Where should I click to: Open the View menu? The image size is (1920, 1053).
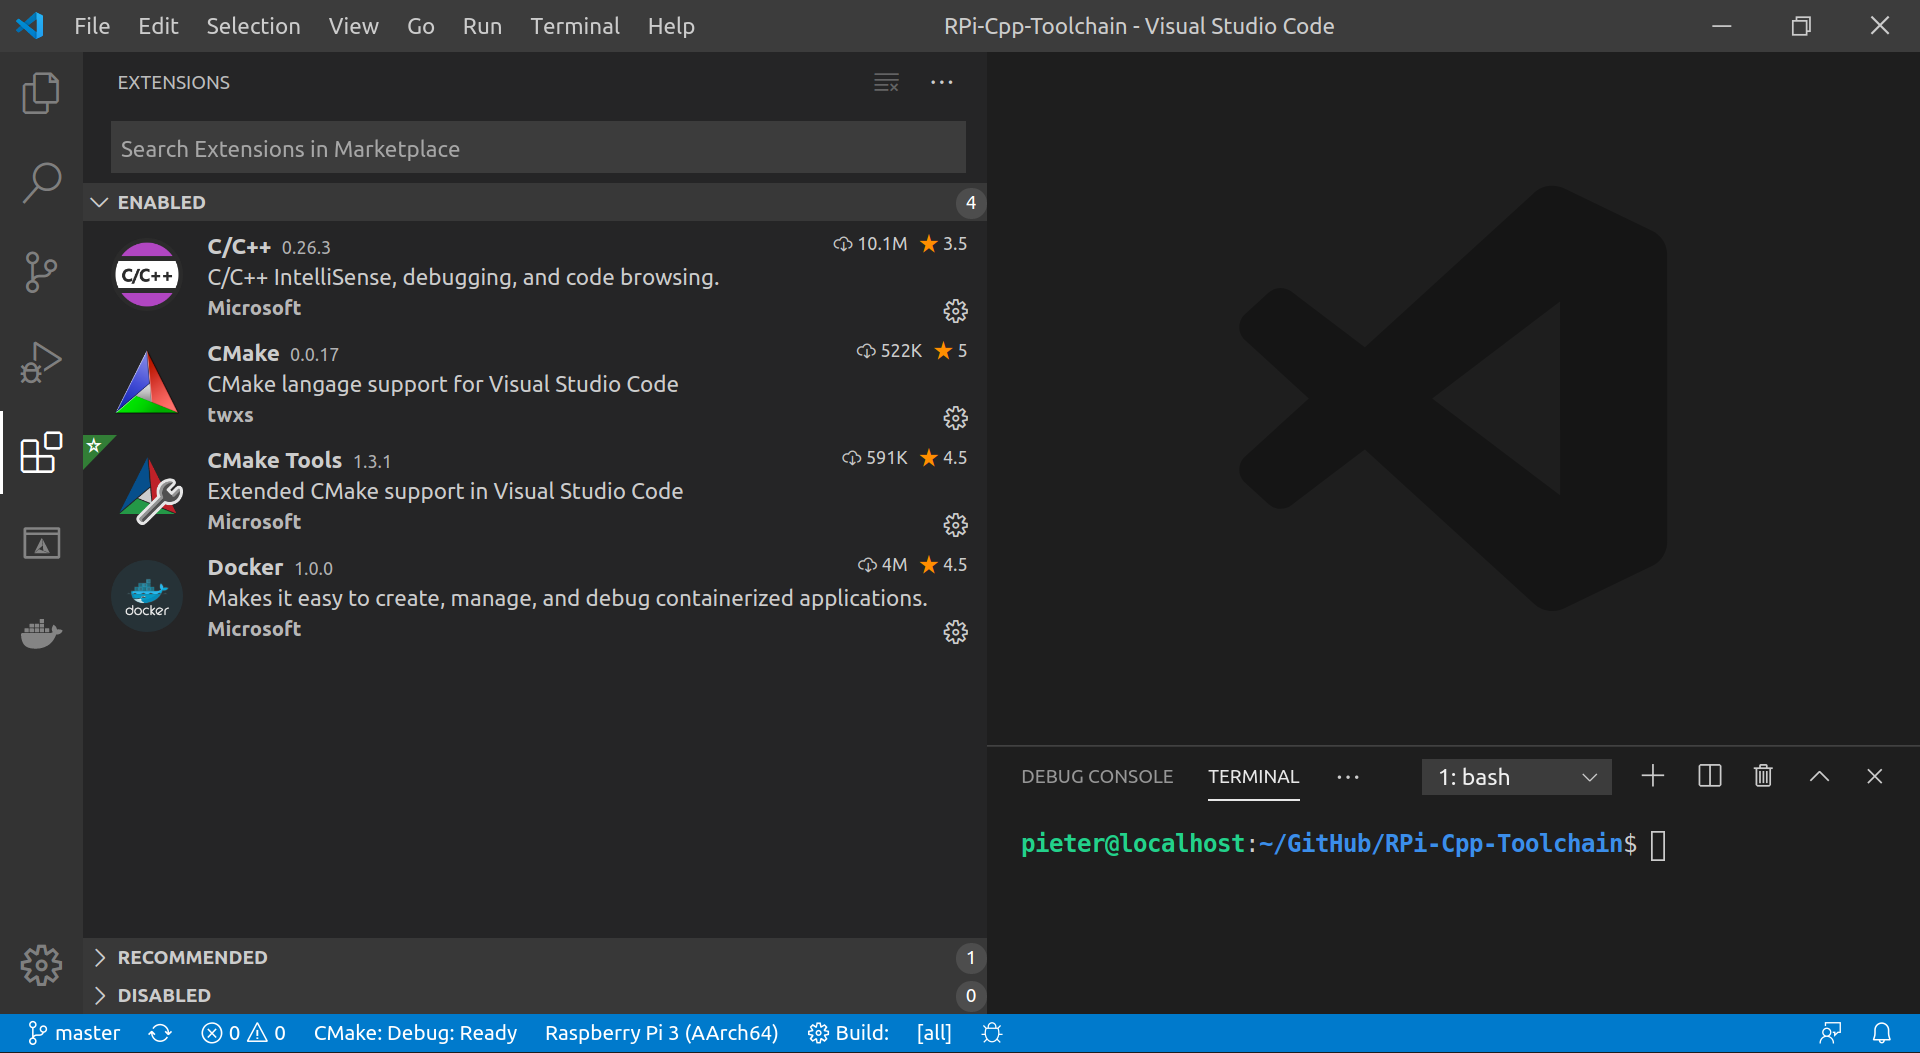point(353,26)
